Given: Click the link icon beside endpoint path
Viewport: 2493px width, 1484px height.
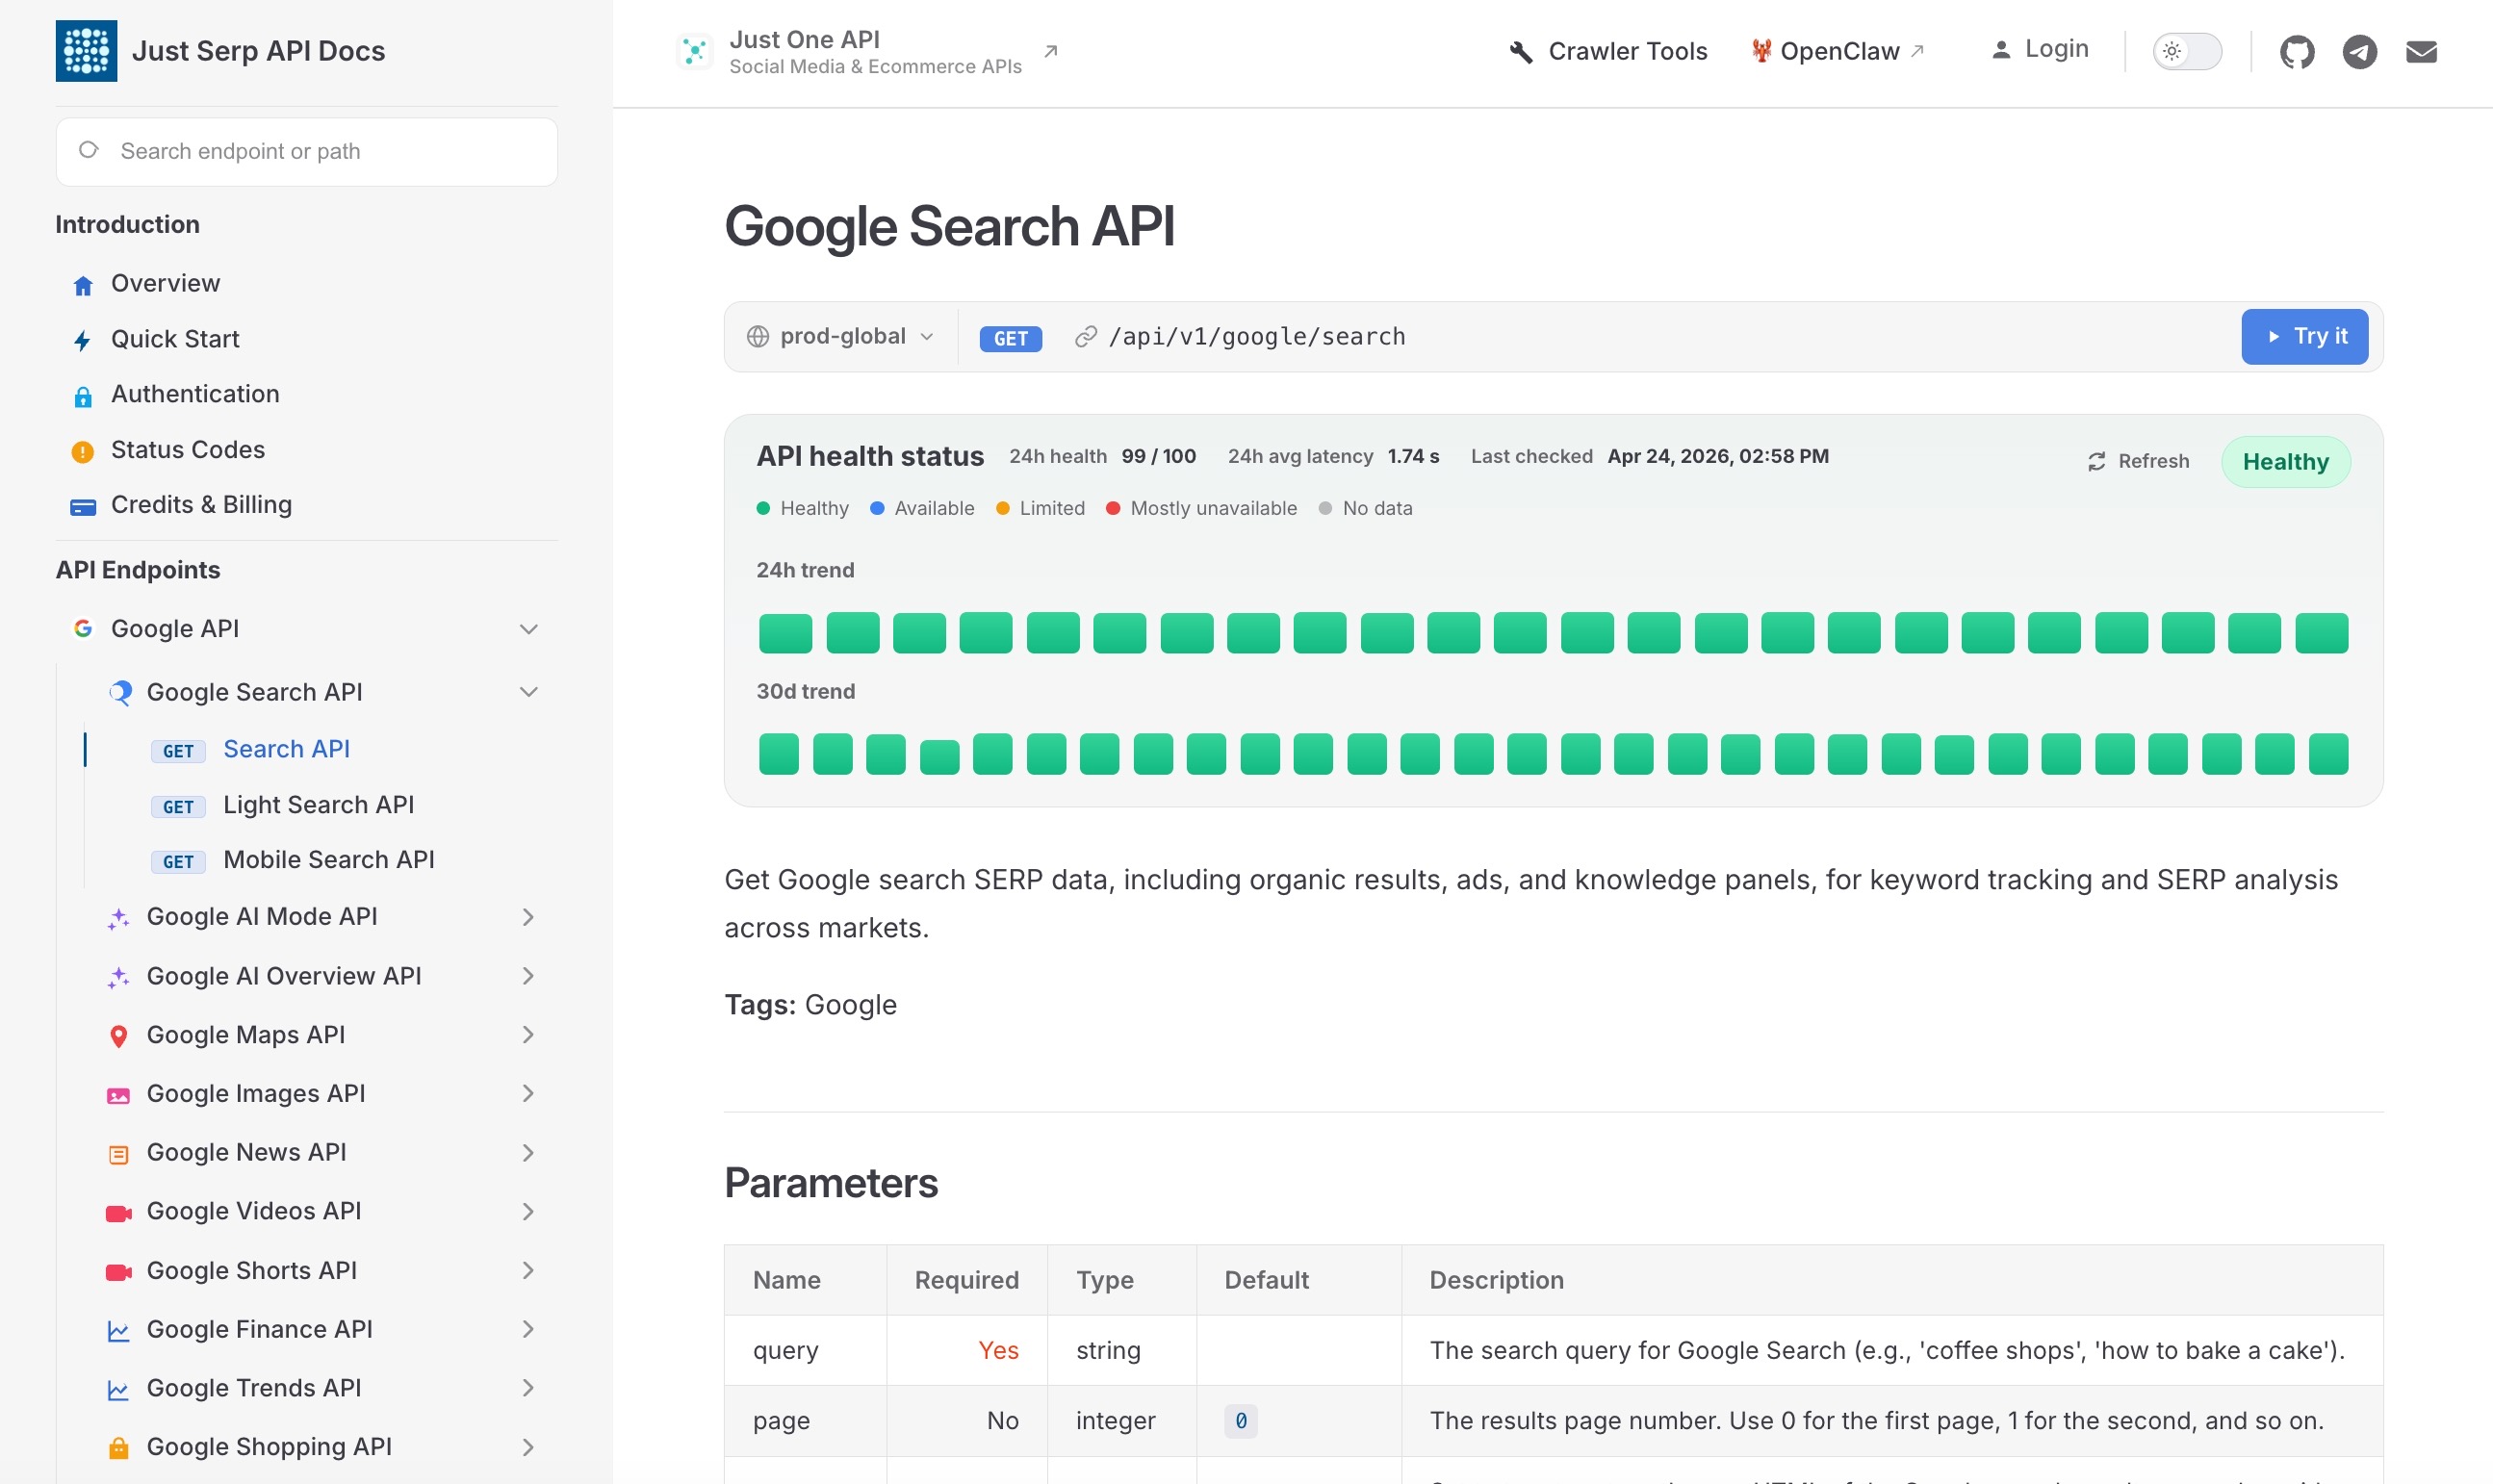Looking at the screenshot, I should coord(1085,337).
